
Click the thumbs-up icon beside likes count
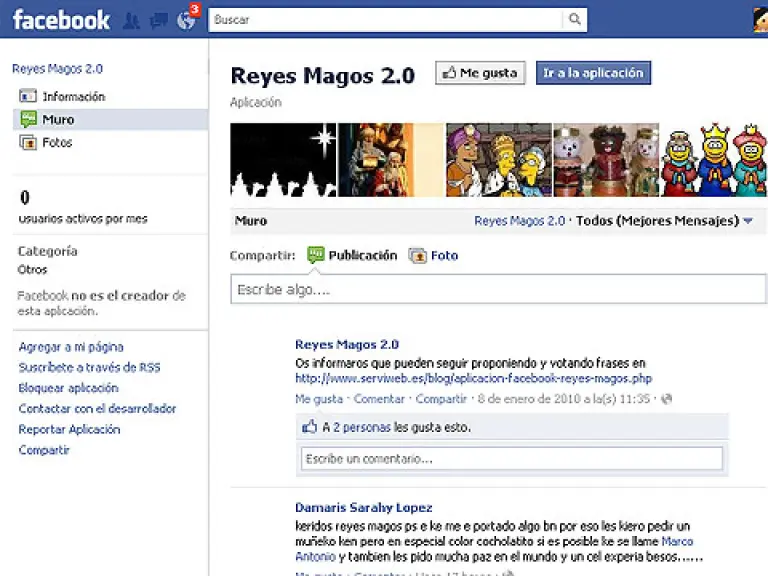click(309, 427)
